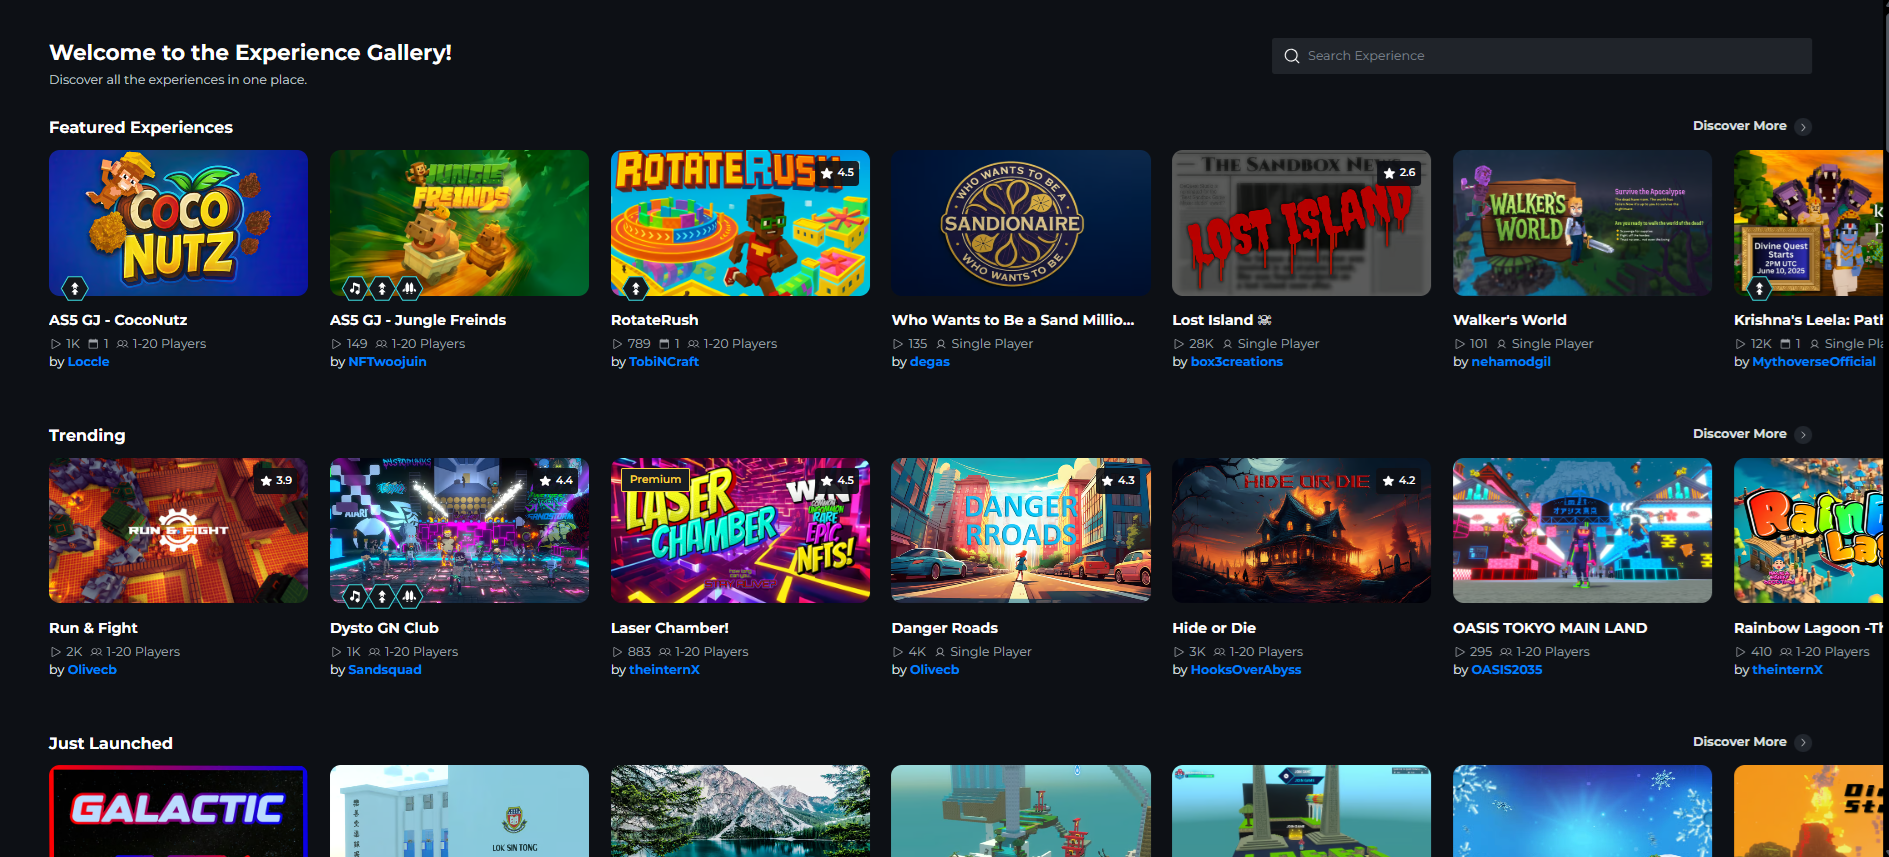The width and height of the screenshot is (1889, 857).
Task: Click the middle hexagon badge on Dysto GN Club
Action: [x=382, y=597]
